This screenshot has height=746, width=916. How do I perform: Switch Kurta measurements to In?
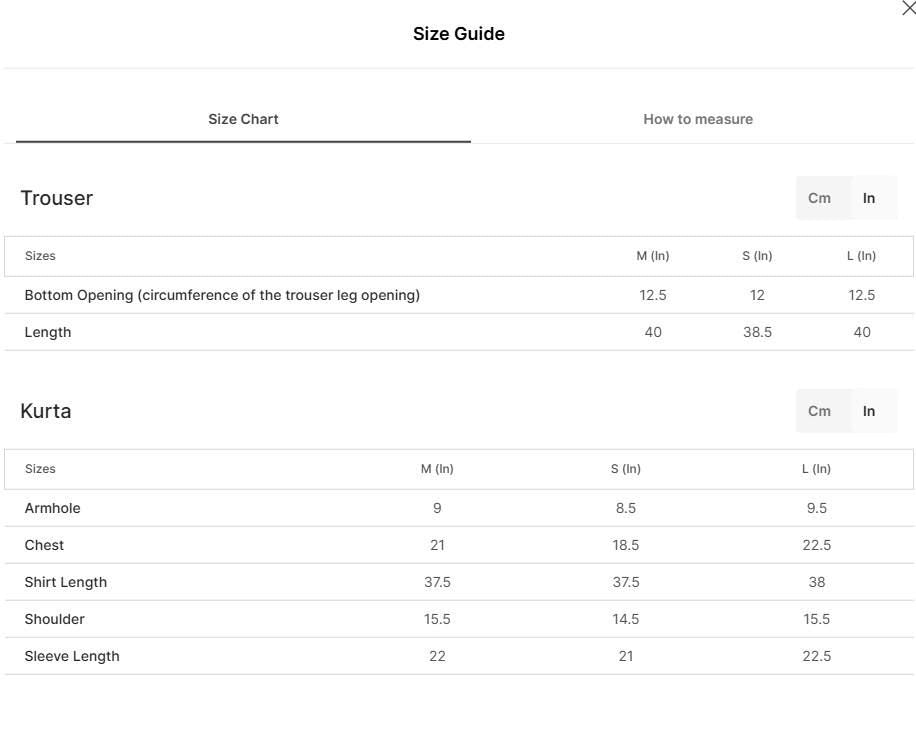pos(869,411)
